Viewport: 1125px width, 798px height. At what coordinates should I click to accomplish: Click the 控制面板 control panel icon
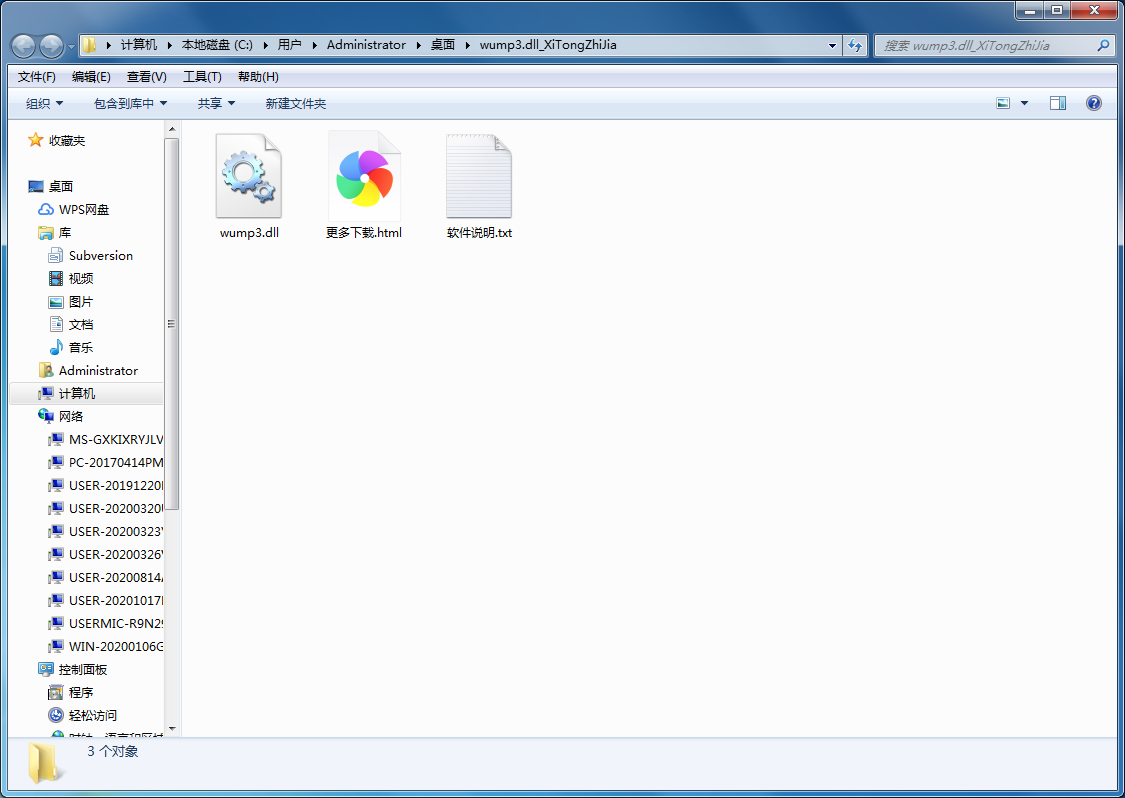click(46, 669)
